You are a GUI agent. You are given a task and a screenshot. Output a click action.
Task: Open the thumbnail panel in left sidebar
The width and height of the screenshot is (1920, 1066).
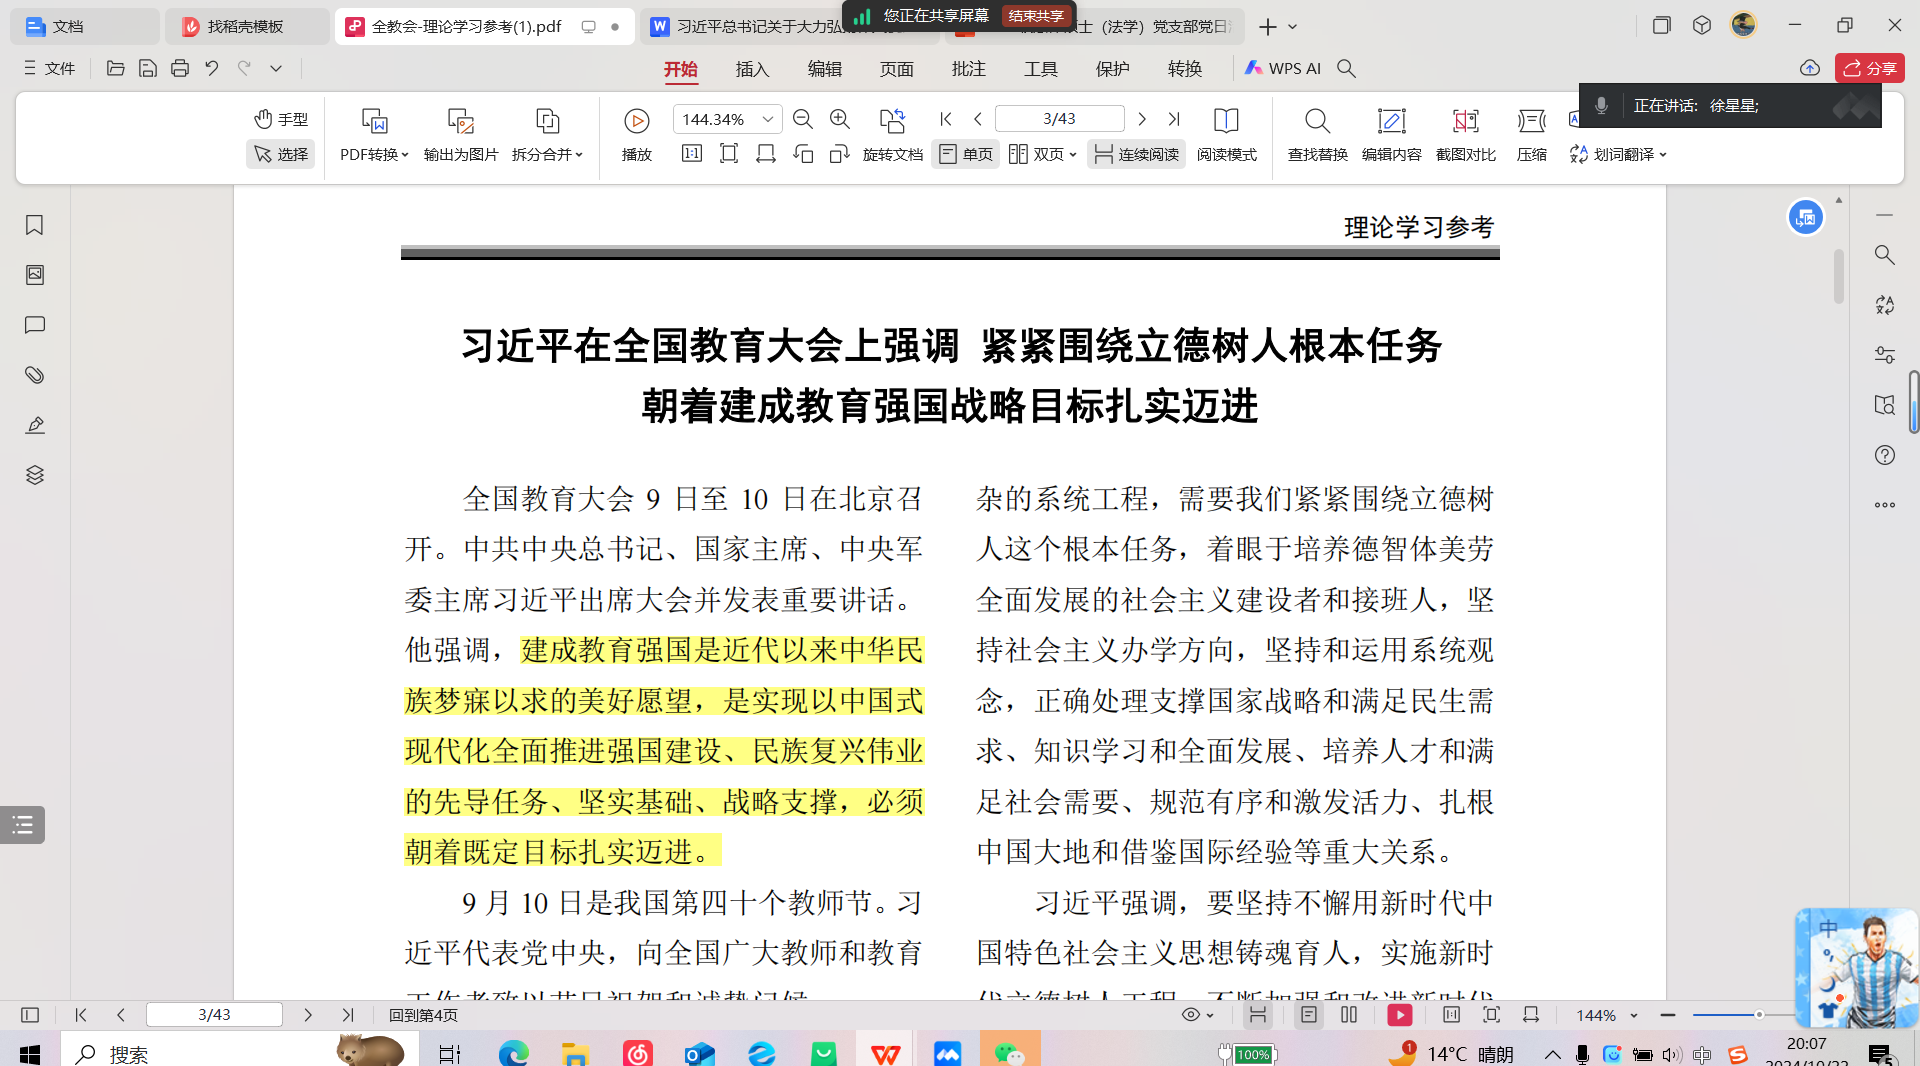coord(35,275)
